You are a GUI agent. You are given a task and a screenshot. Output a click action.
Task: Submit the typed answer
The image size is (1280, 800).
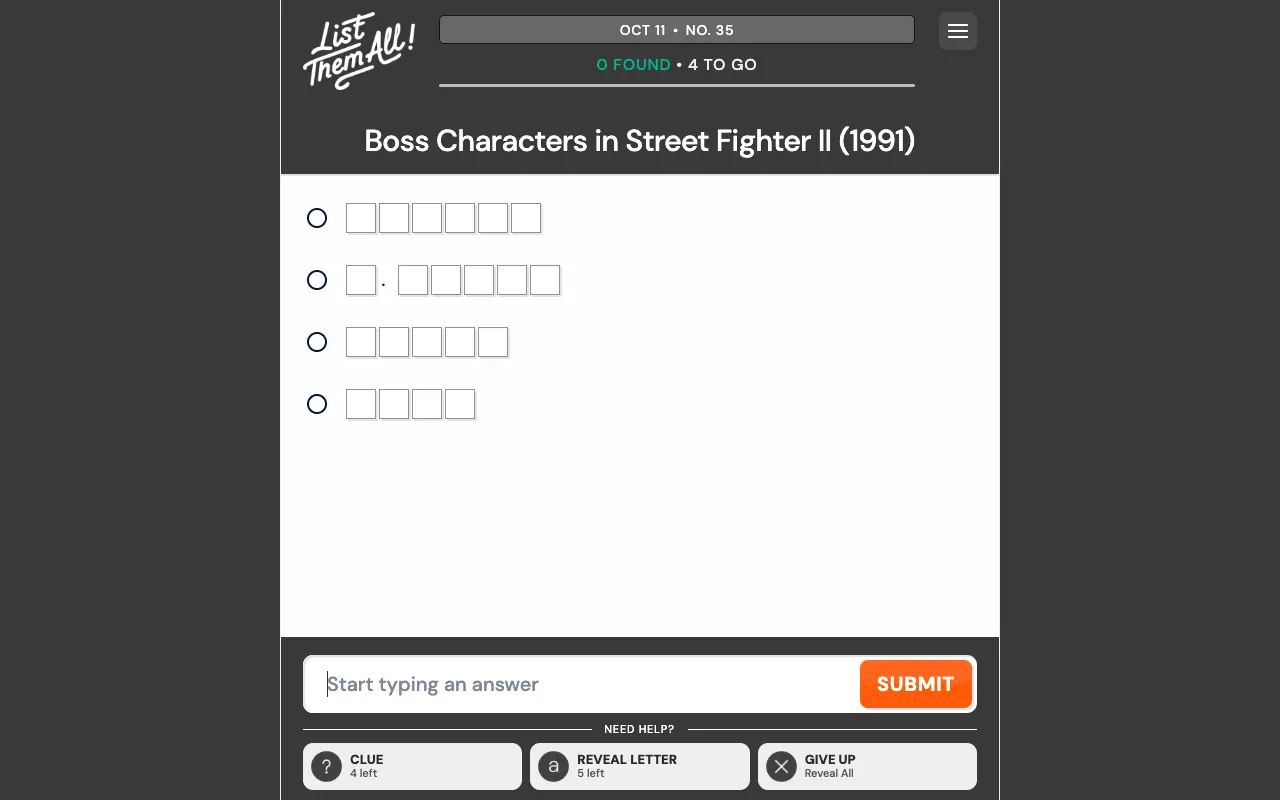pyautogui.click(x=915, y=684)
